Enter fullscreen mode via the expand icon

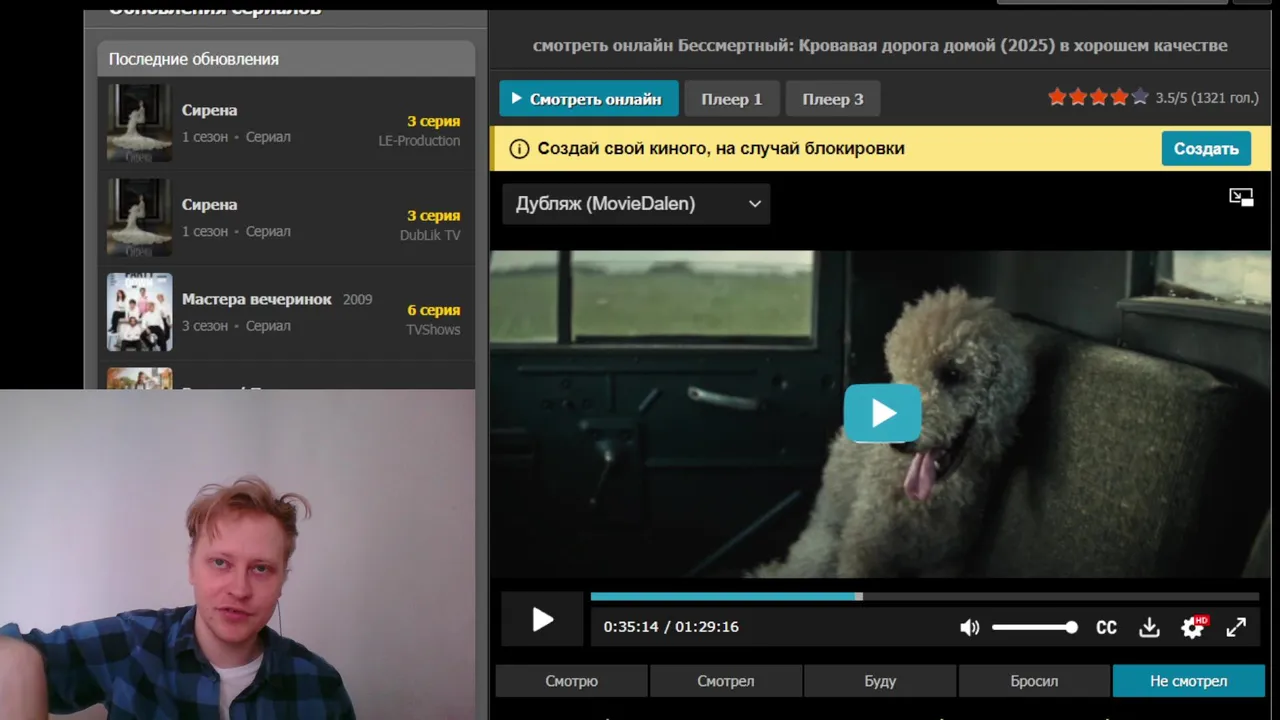[1236, 627]
